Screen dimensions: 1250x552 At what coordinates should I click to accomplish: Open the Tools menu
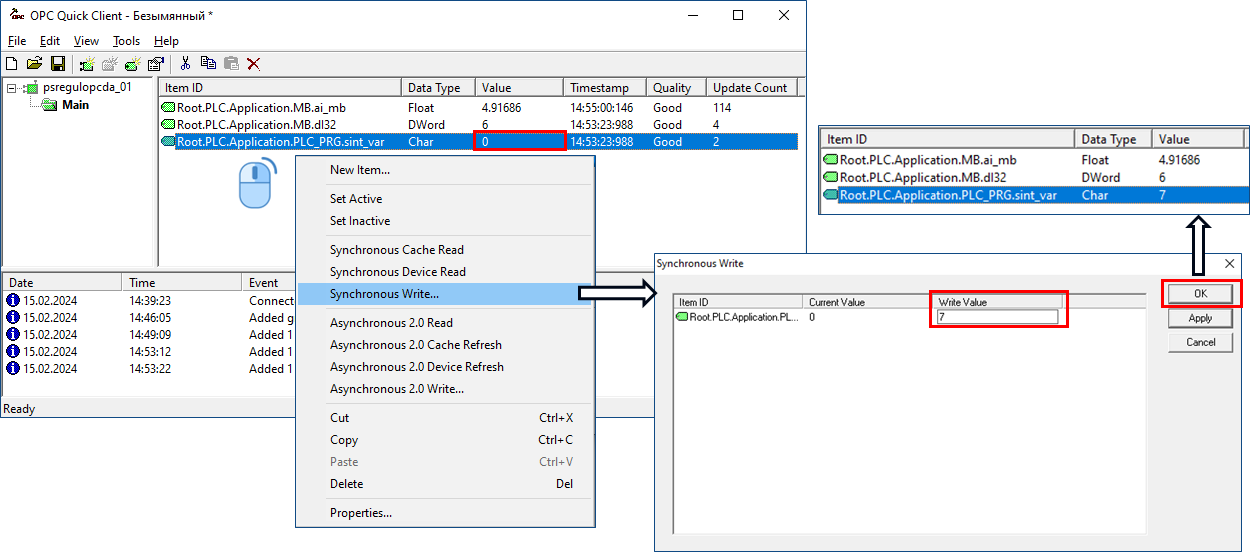[126, 41]
